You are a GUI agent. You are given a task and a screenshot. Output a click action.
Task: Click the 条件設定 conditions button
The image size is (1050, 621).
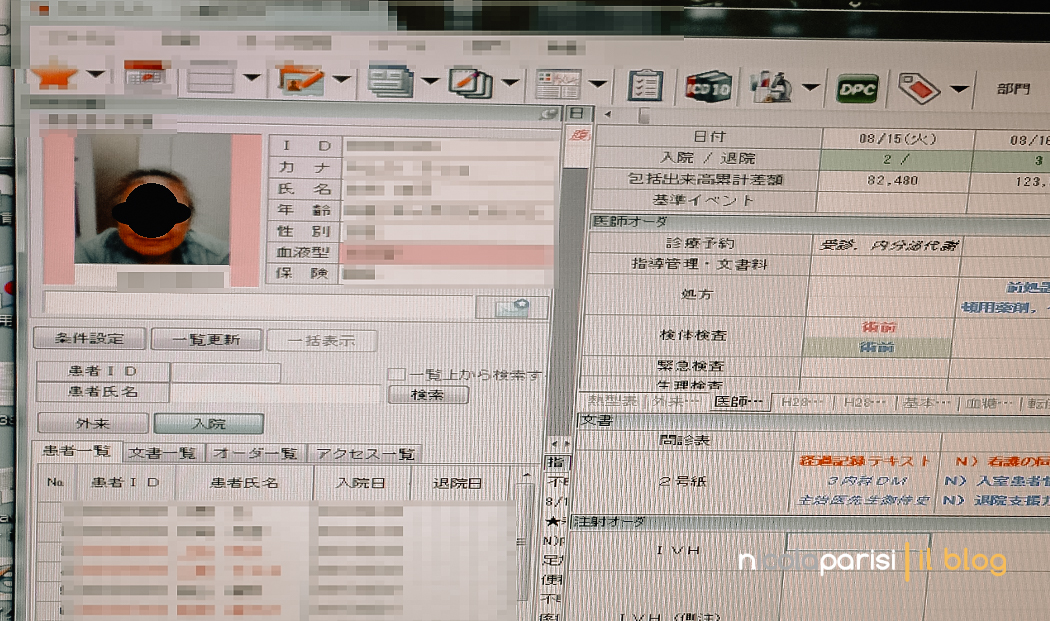click(x=89, y=339)
